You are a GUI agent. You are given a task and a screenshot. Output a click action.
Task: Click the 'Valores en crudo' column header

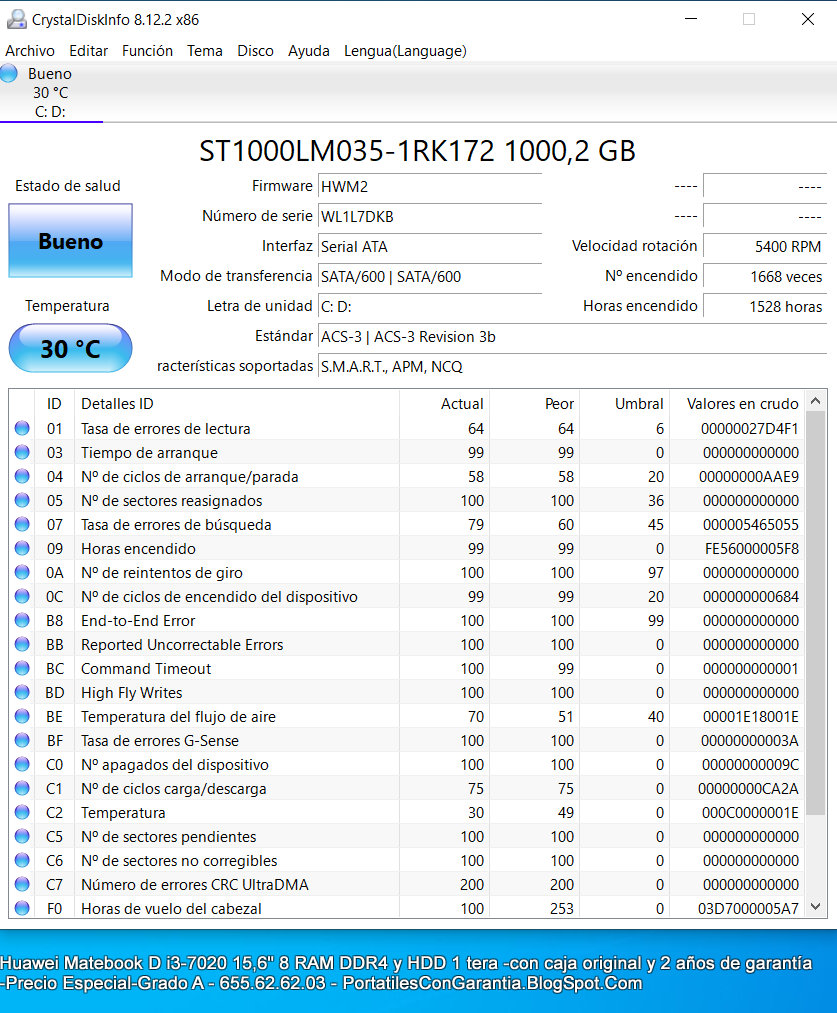tap(738, 404)
